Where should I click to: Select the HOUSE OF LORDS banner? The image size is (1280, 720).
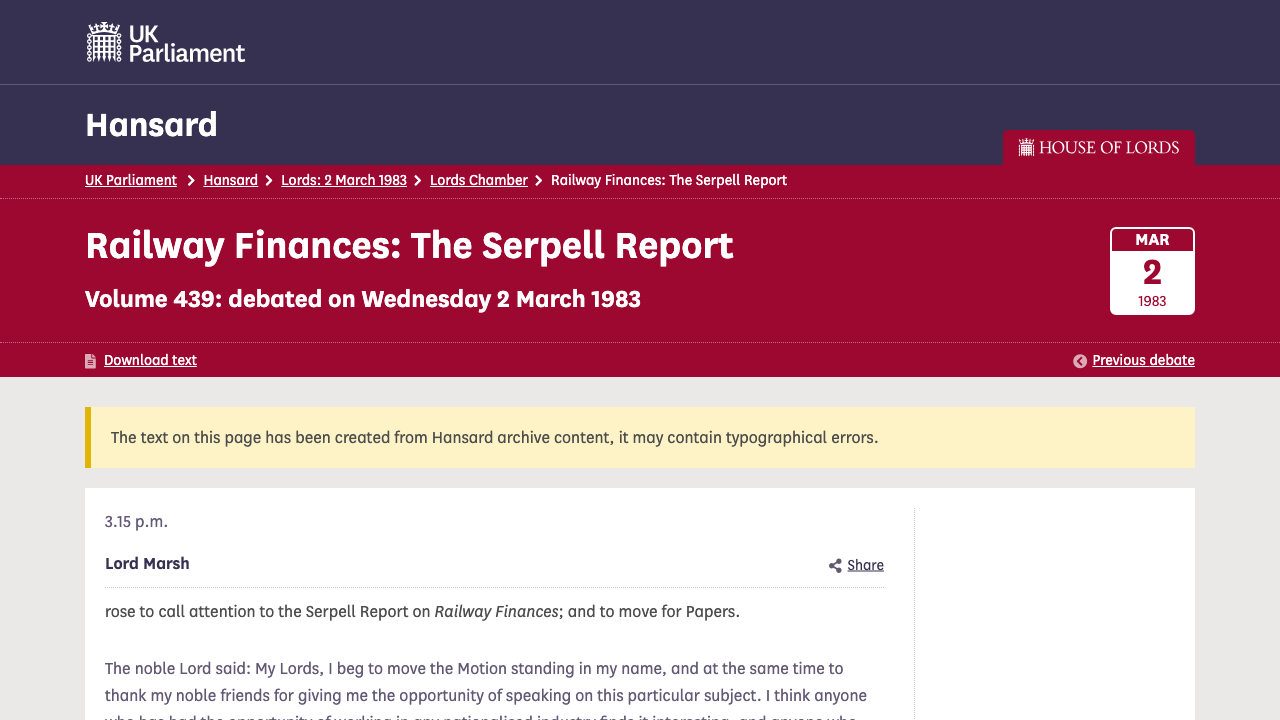(x=1099, y=147)
